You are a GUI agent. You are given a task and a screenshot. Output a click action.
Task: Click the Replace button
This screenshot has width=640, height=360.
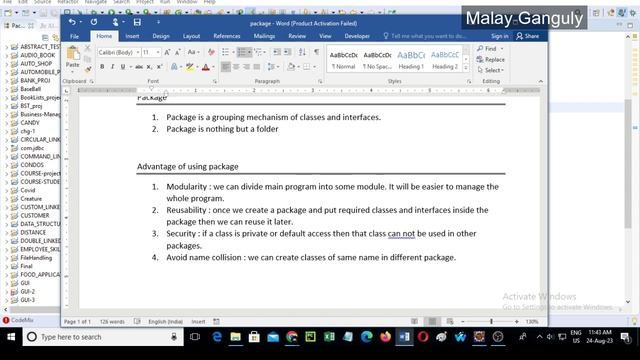491,60
